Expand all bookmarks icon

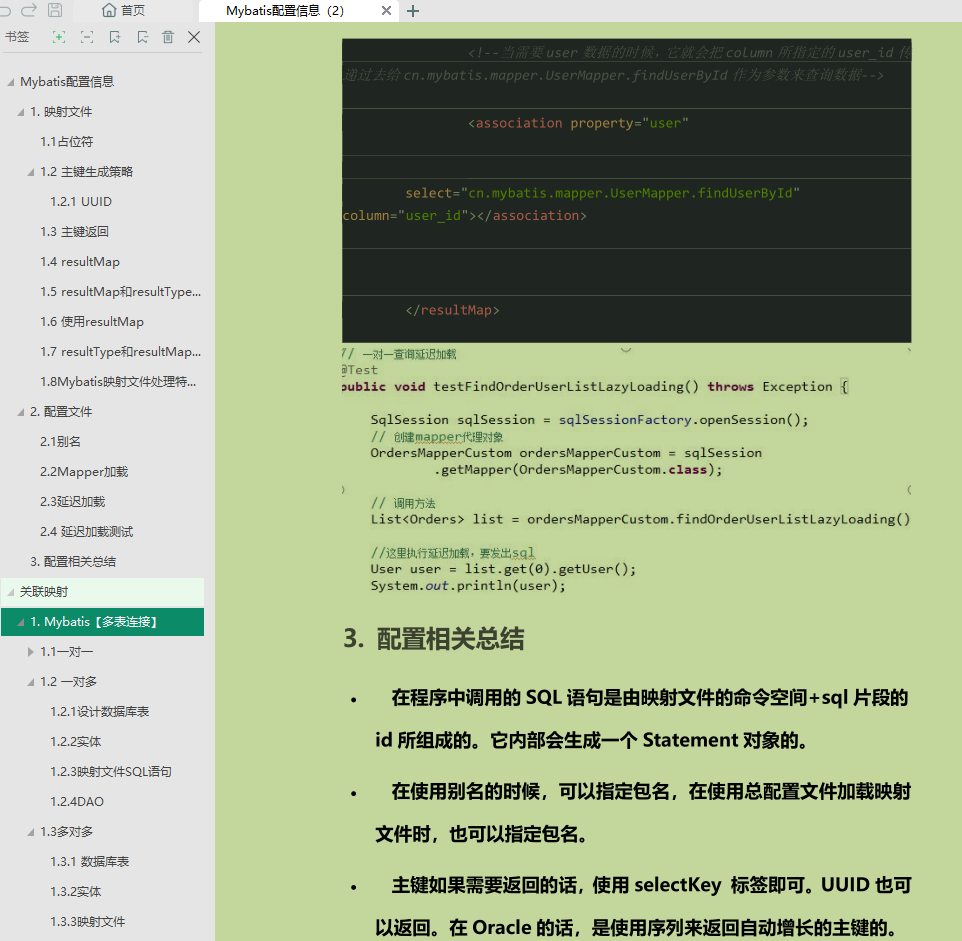click(59, 37)
